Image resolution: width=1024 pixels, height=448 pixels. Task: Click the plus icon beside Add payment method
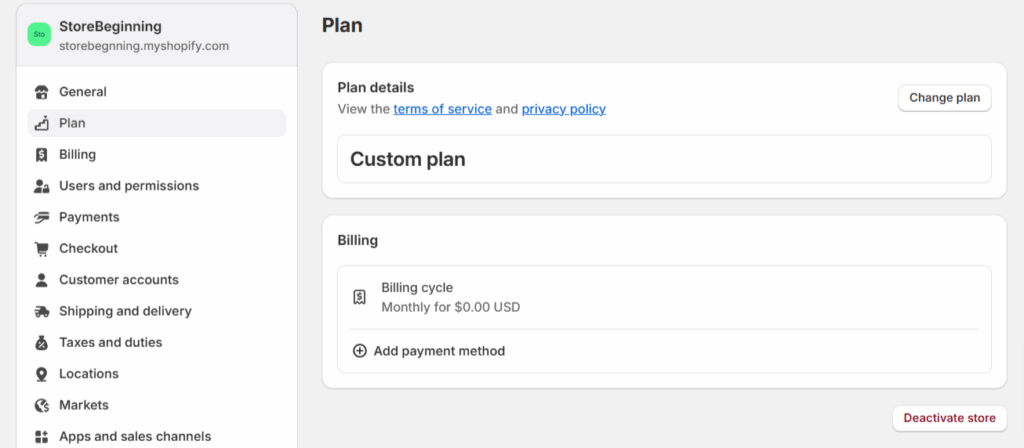click(x=360, y=351)
